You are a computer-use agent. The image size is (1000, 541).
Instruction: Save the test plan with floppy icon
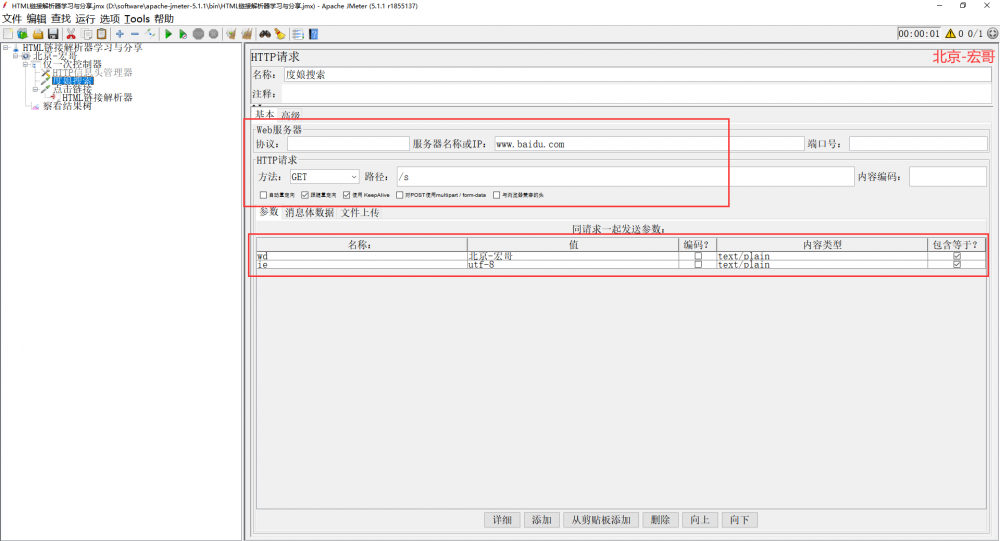click(53, 34)
